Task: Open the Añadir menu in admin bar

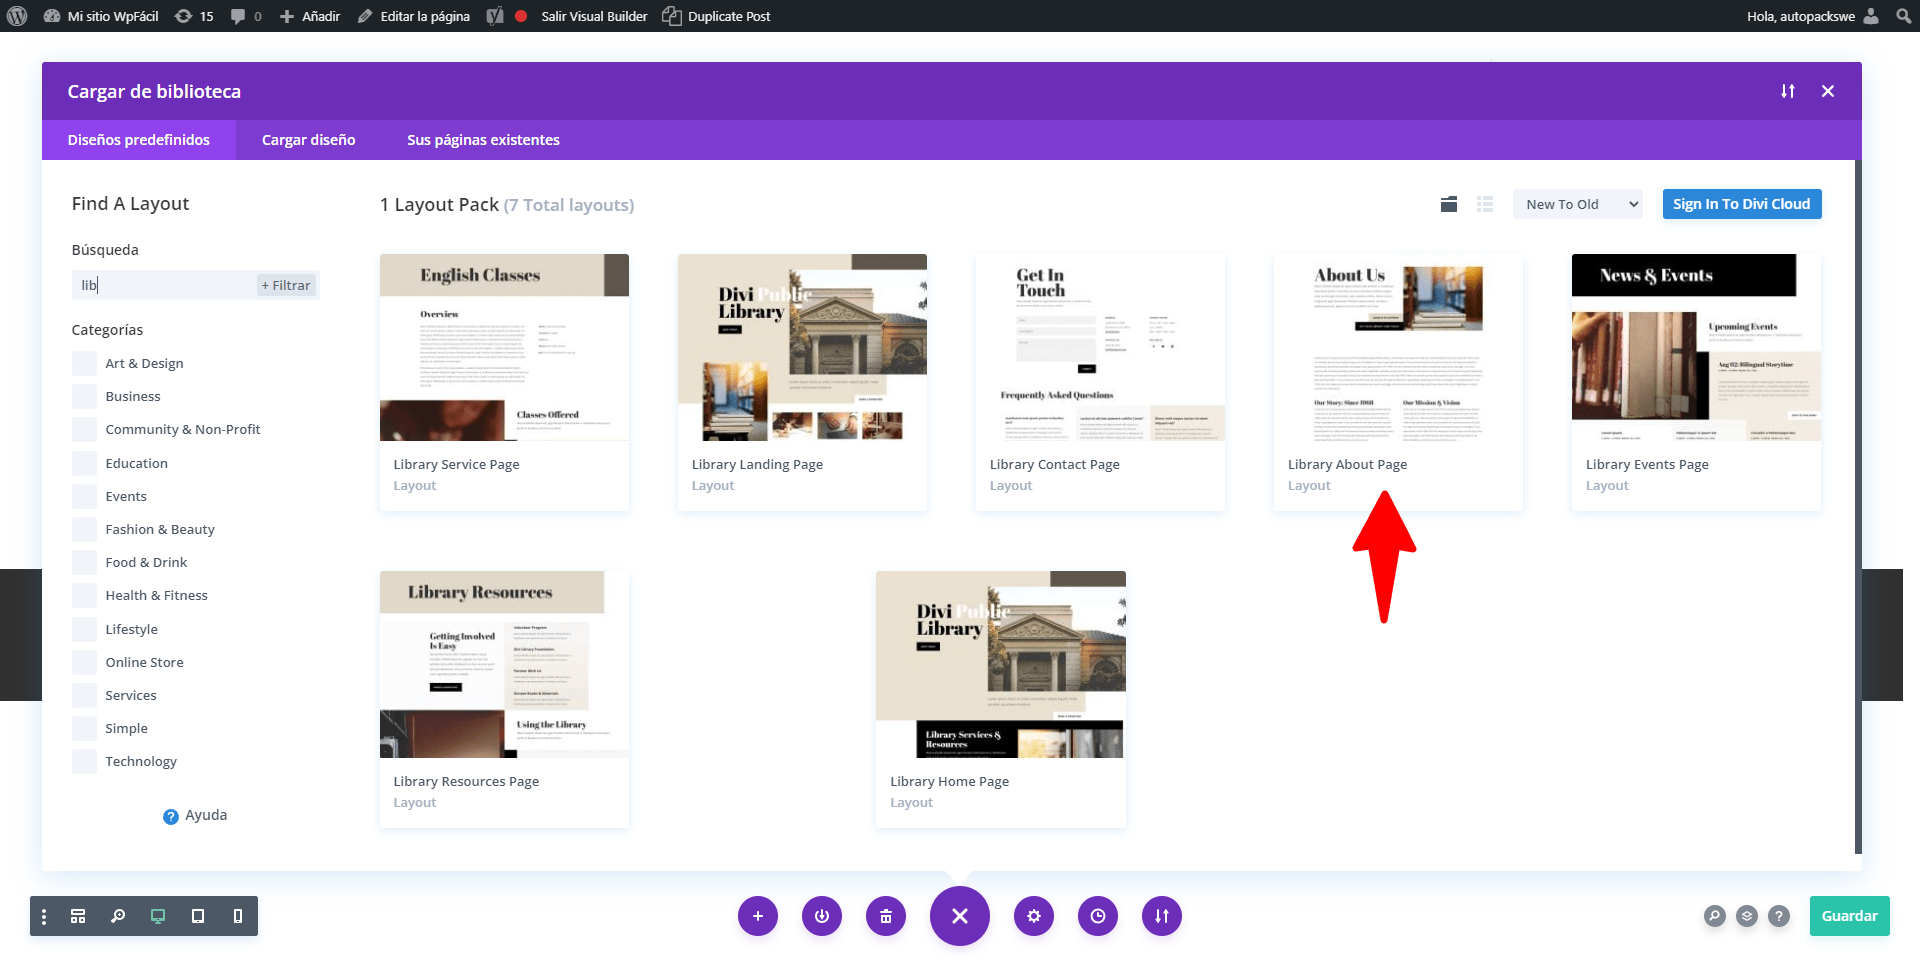Action: click(x=310, y=16)
